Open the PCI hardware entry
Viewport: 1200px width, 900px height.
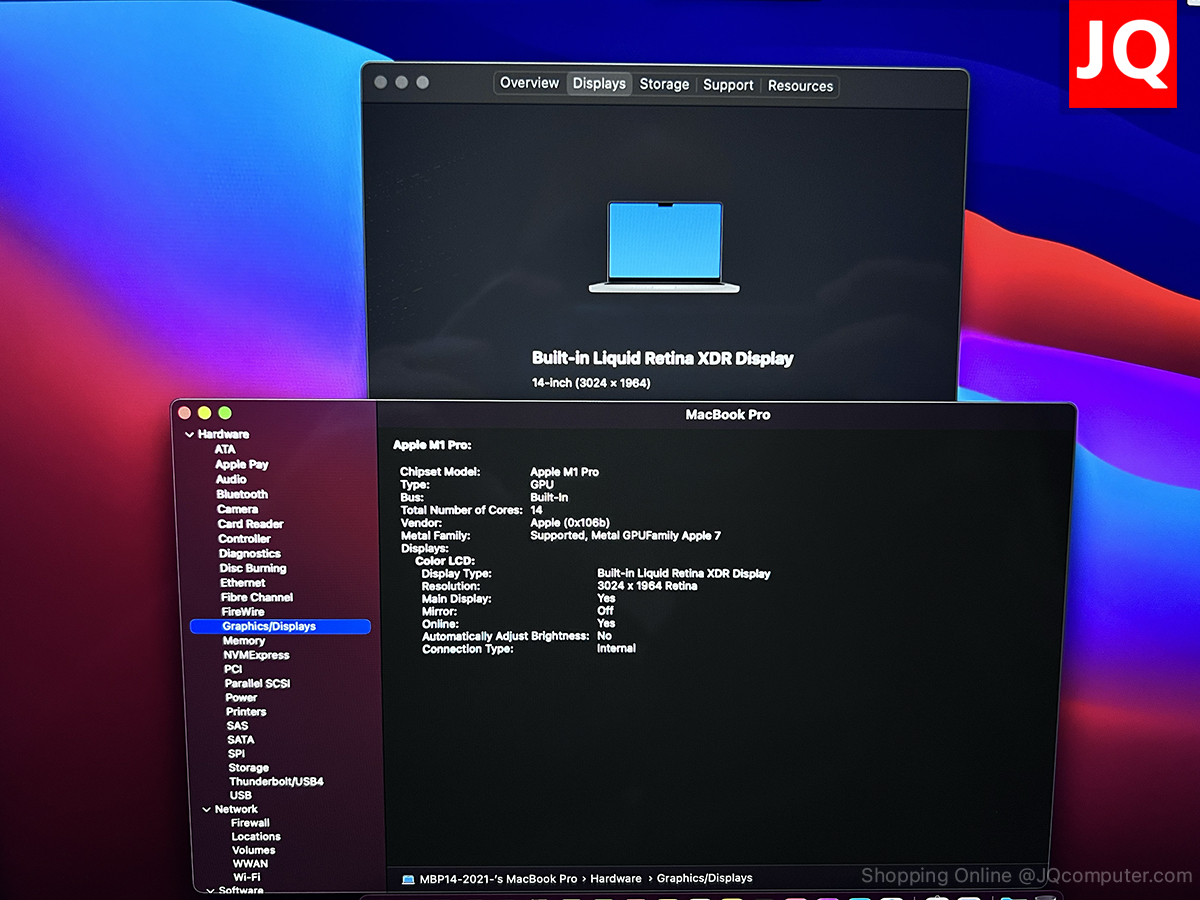pyautogui.click(x=233, y=669)
